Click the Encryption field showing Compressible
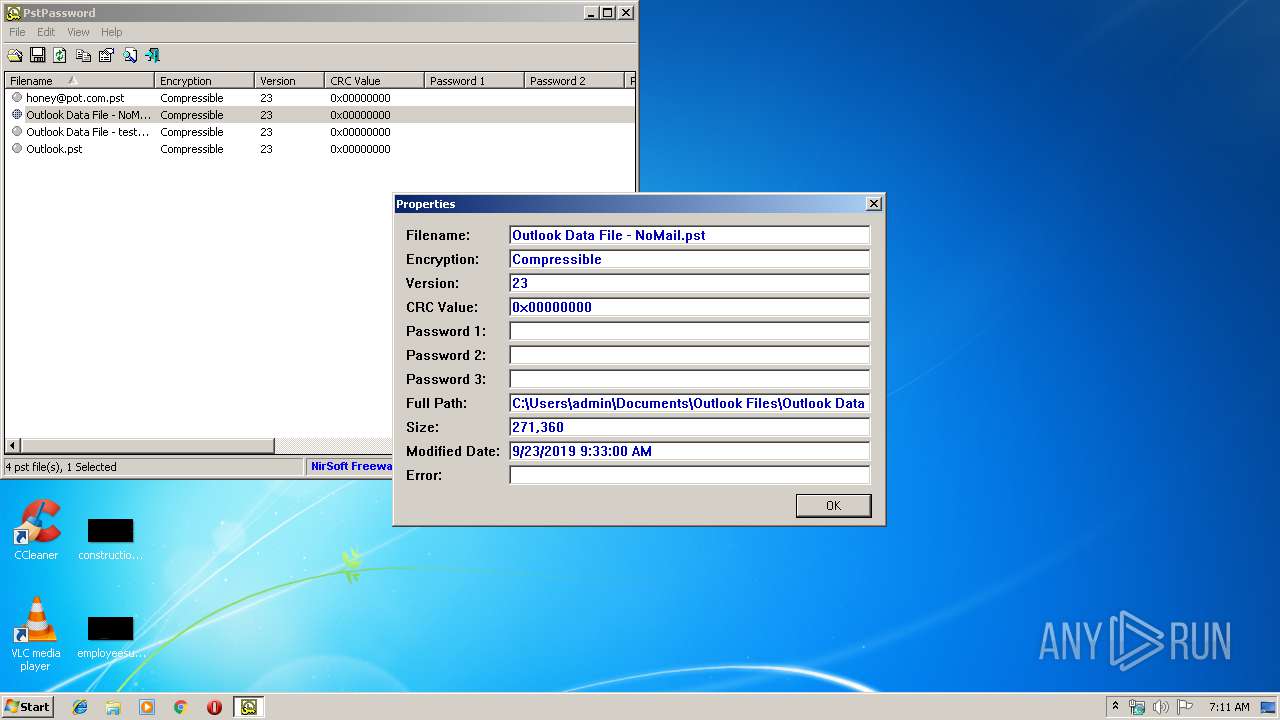 (689, 259)
